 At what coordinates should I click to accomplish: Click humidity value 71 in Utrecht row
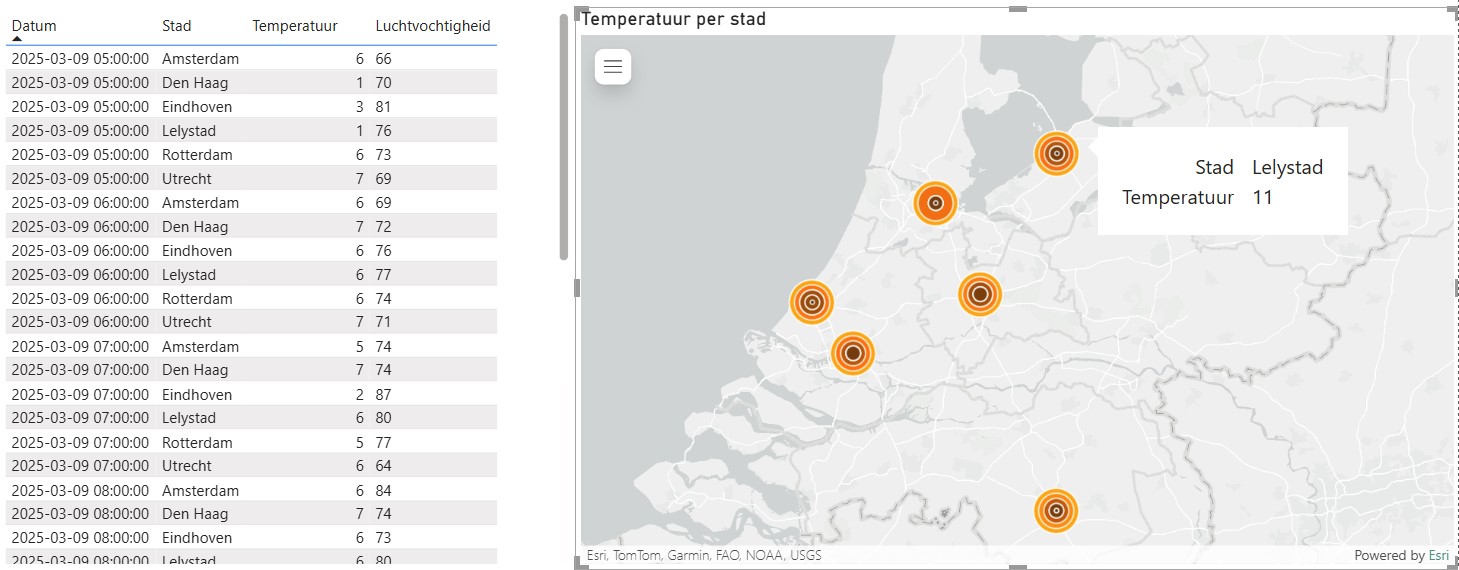383,322
